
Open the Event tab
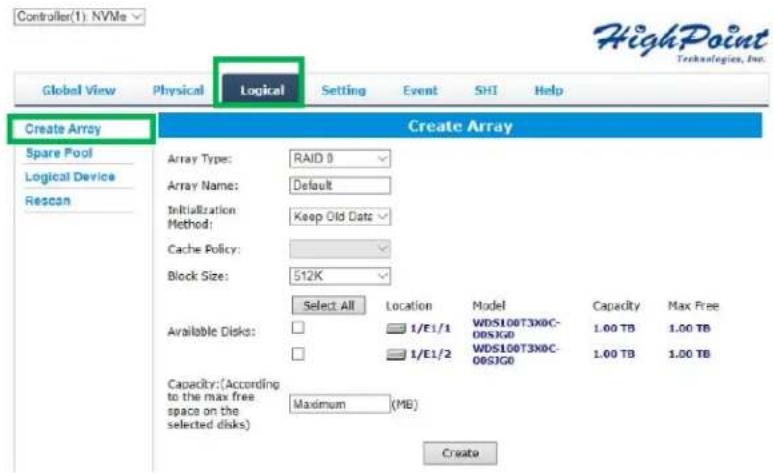(420, 90)
